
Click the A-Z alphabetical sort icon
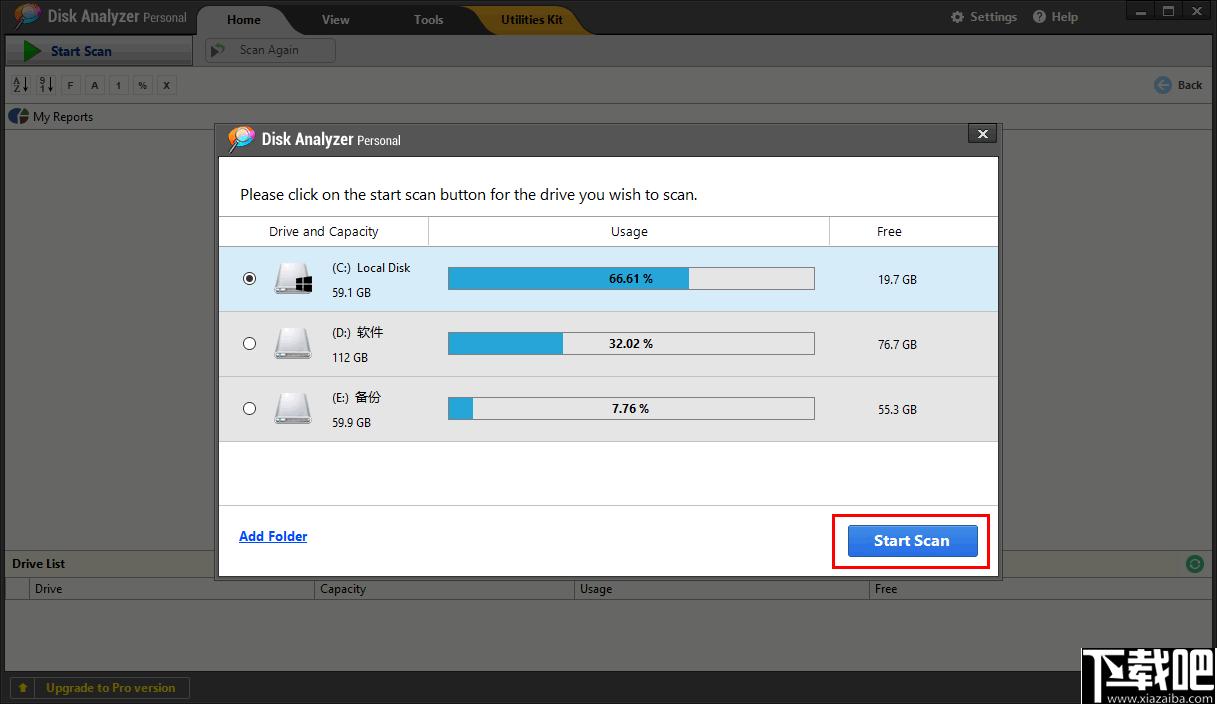click(x=21, y=85)
